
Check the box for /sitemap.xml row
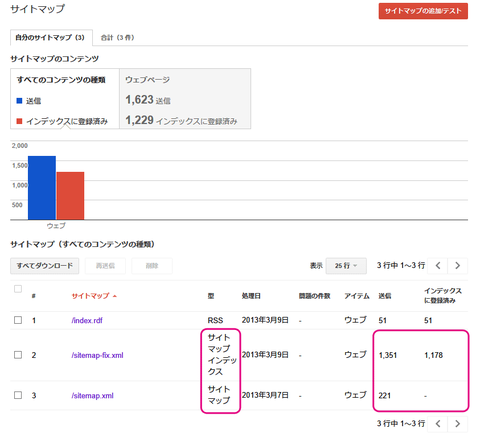coord(18,395)
